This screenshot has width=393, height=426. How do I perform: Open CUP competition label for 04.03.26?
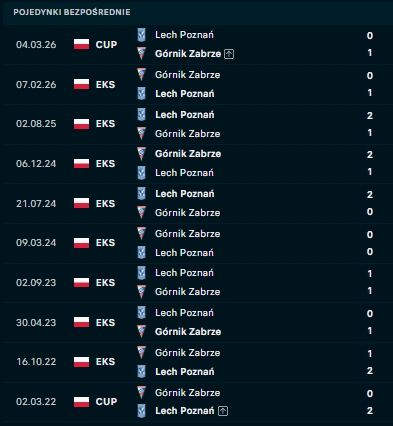coord(106,45)
